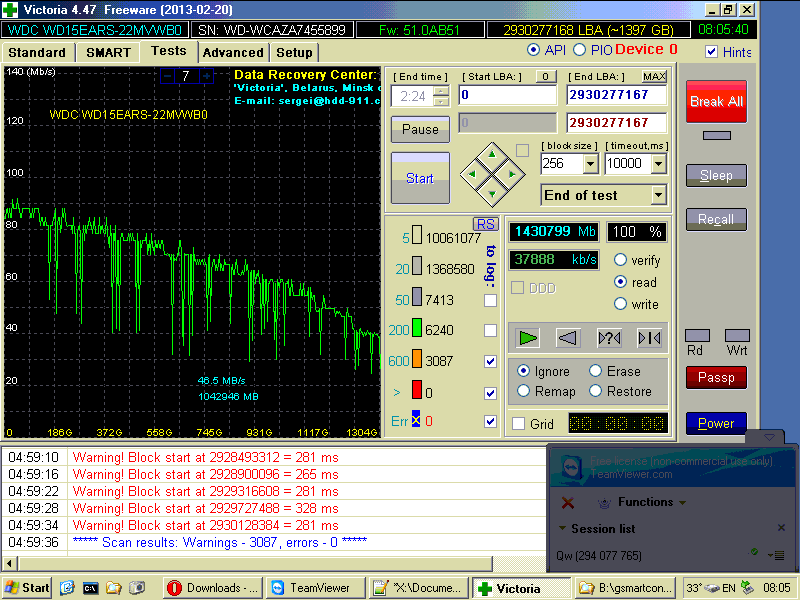Select the PIO radio button

580,50
